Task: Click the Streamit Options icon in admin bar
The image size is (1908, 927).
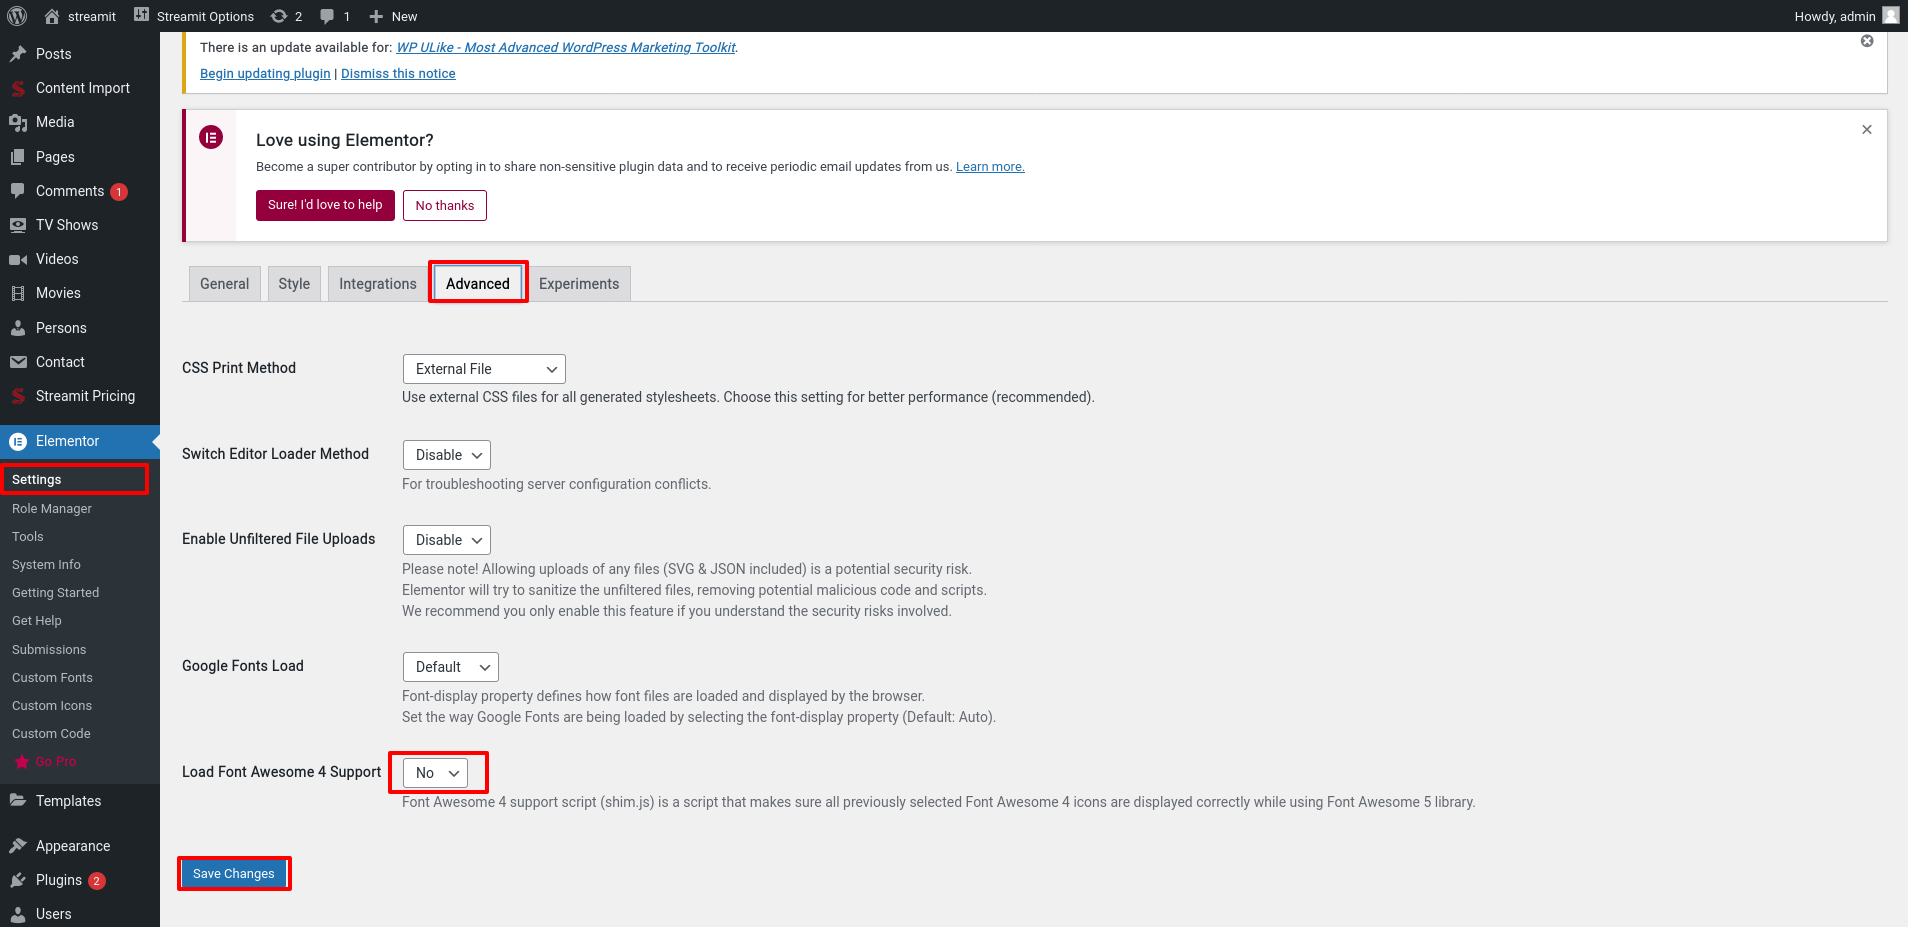Action: pyautogui.click(x=142, y=15)
